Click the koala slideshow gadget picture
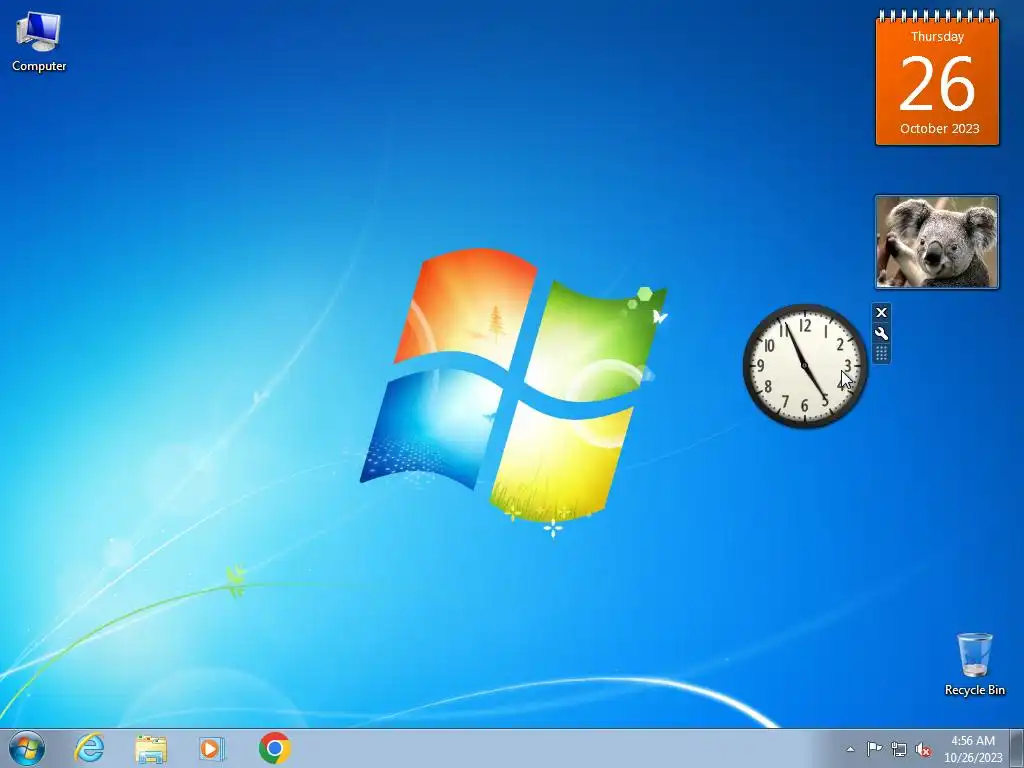Viewport: 1024px width, 768px height. point(937,242)
